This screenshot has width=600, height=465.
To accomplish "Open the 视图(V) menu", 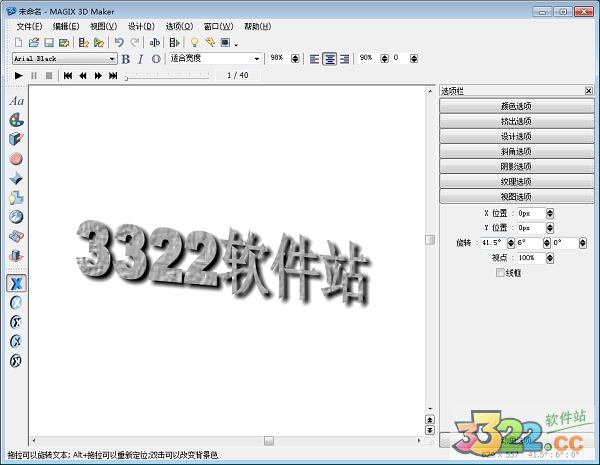I will click(x=103, y=26).
